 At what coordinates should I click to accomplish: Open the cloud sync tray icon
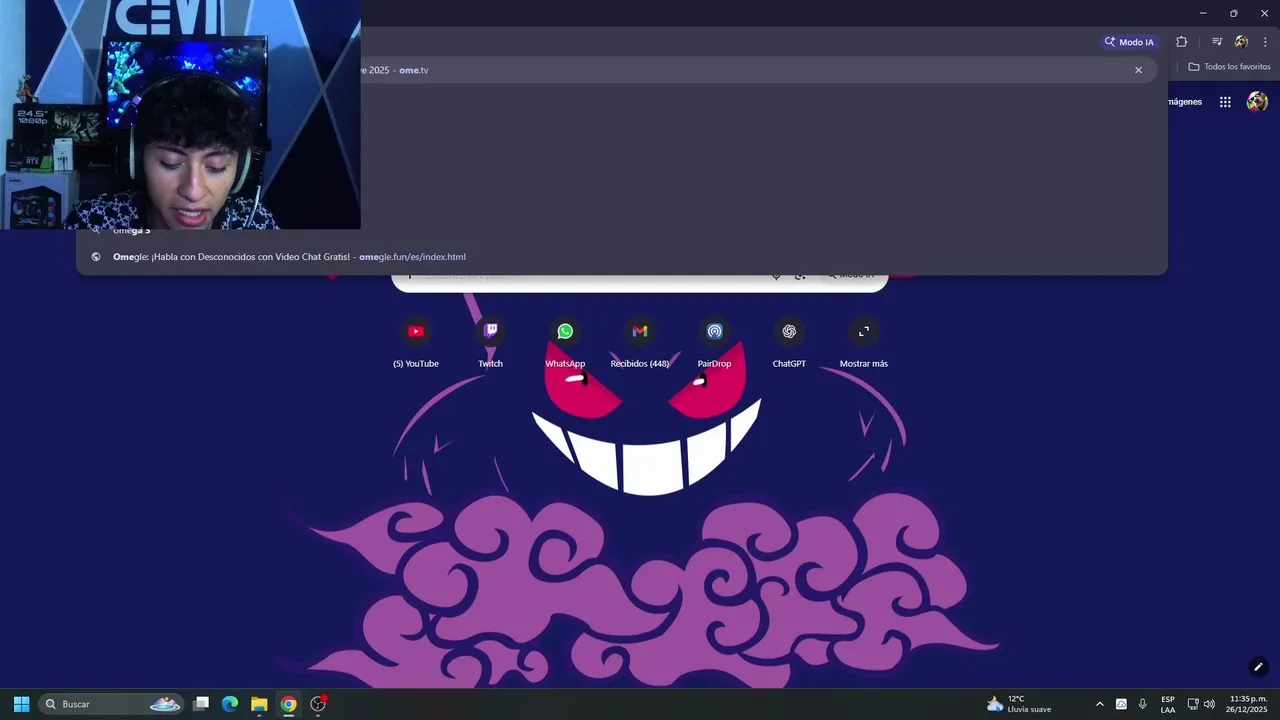[1121, 704]
